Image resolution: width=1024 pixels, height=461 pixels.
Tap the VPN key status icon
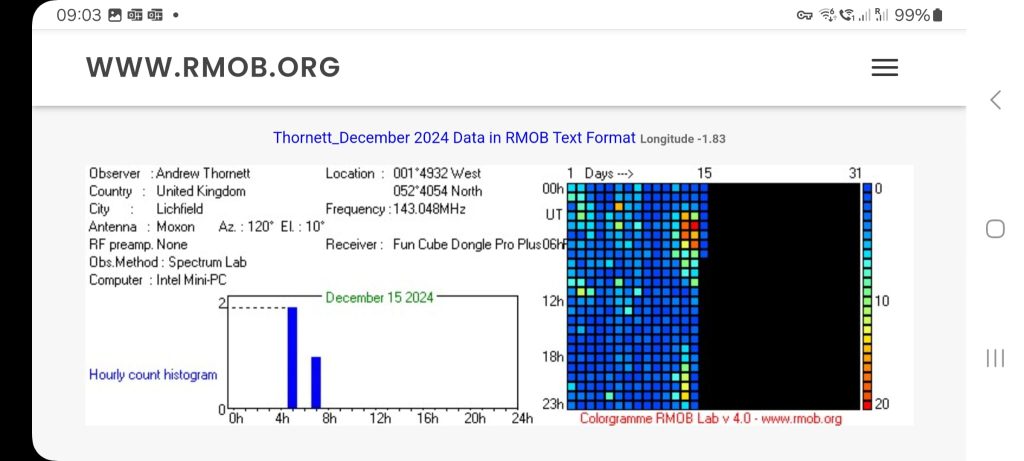(x=805, y=16)
